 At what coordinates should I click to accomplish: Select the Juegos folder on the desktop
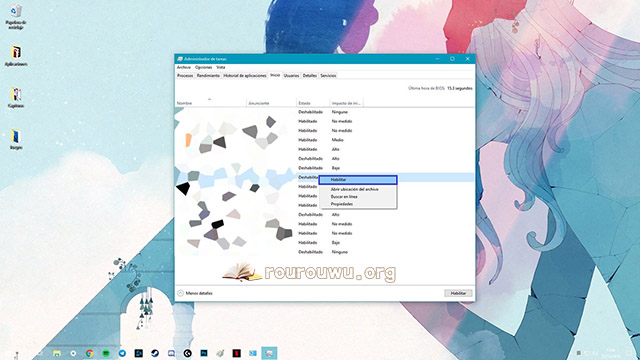[x=16, y=139]
